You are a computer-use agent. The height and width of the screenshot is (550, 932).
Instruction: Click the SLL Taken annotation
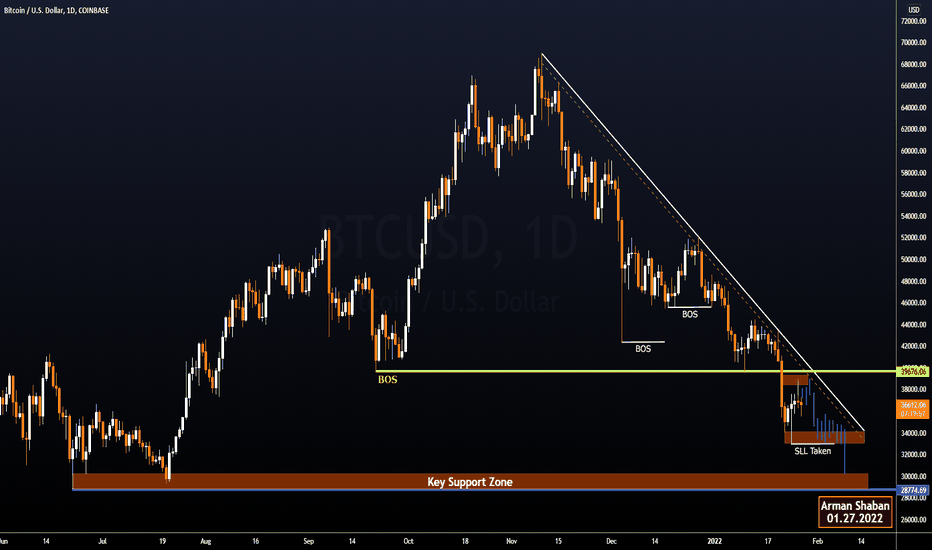[x=813, y=451]
